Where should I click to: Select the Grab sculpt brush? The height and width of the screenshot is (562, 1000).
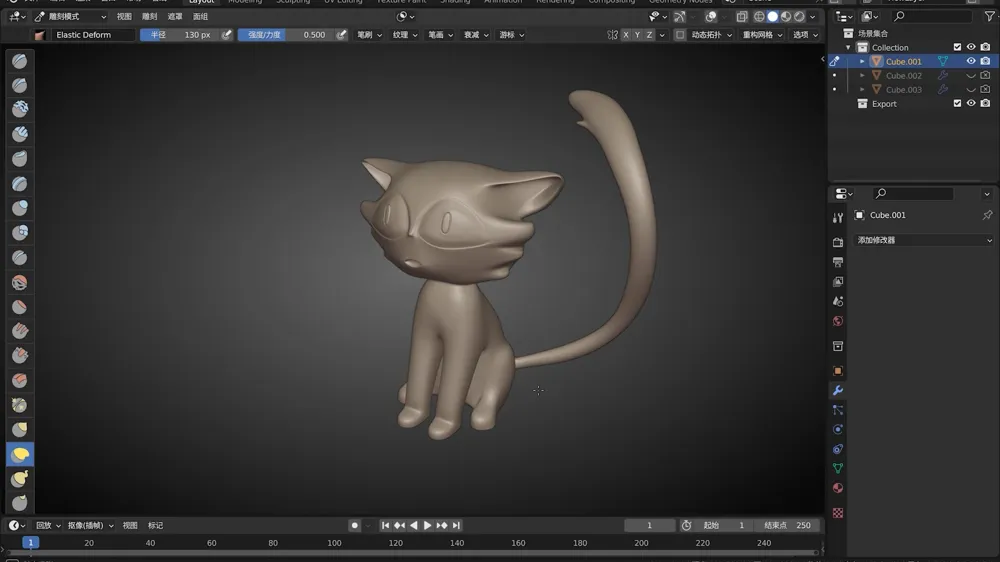point(20,429)
